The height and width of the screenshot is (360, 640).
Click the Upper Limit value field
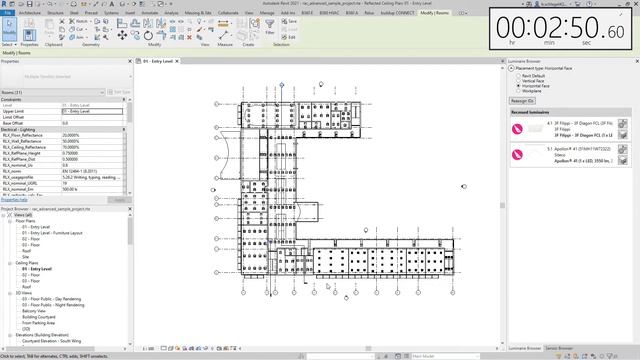[92, 111]
